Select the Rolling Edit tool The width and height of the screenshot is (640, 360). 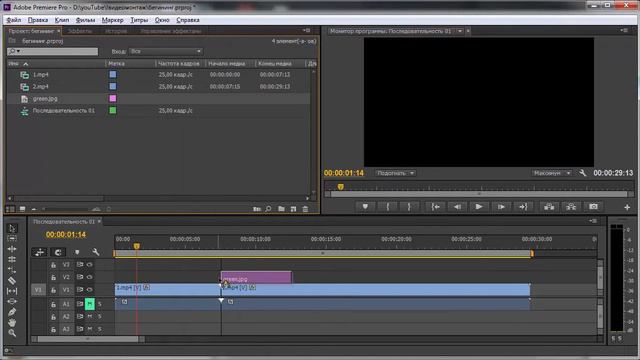click(12, 259)
